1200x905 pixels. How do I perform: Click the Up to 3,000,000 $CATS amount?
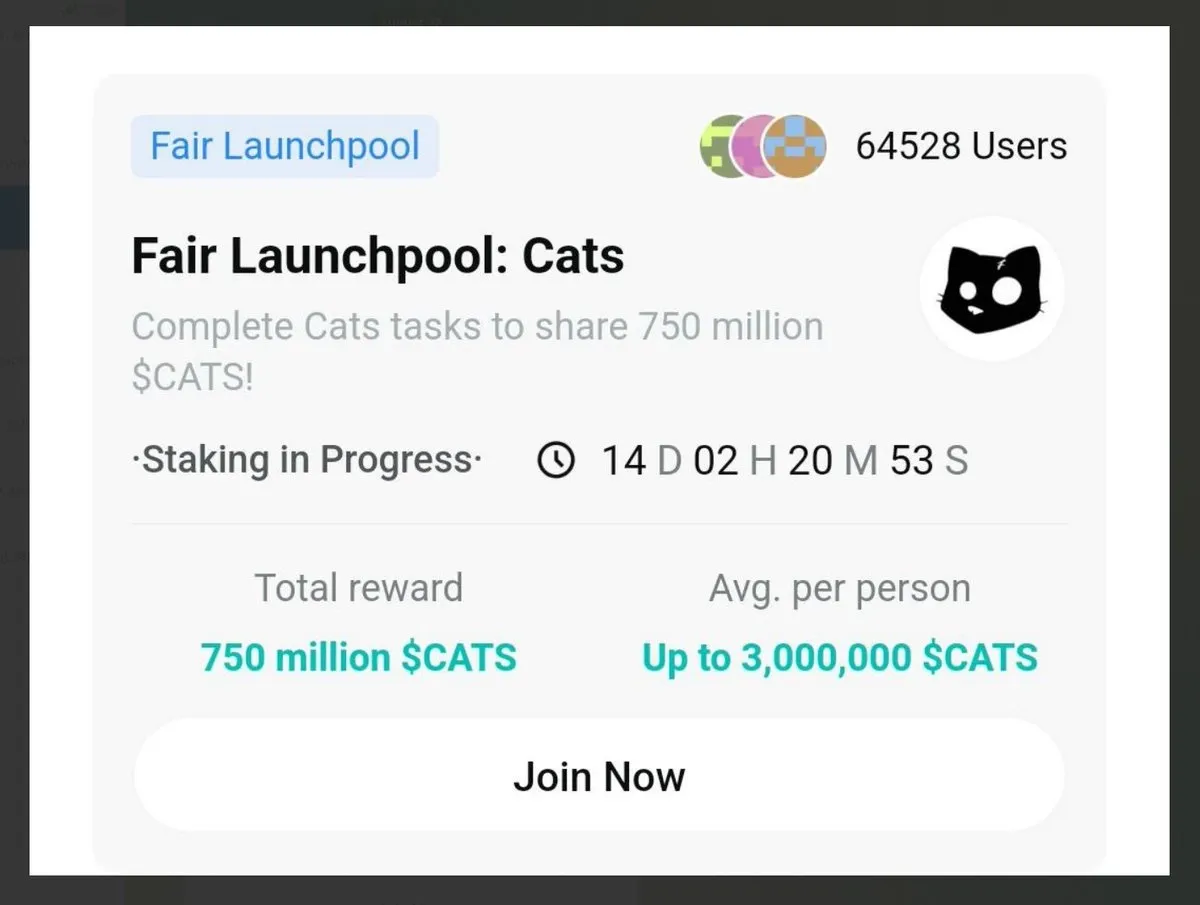[839, 657]
